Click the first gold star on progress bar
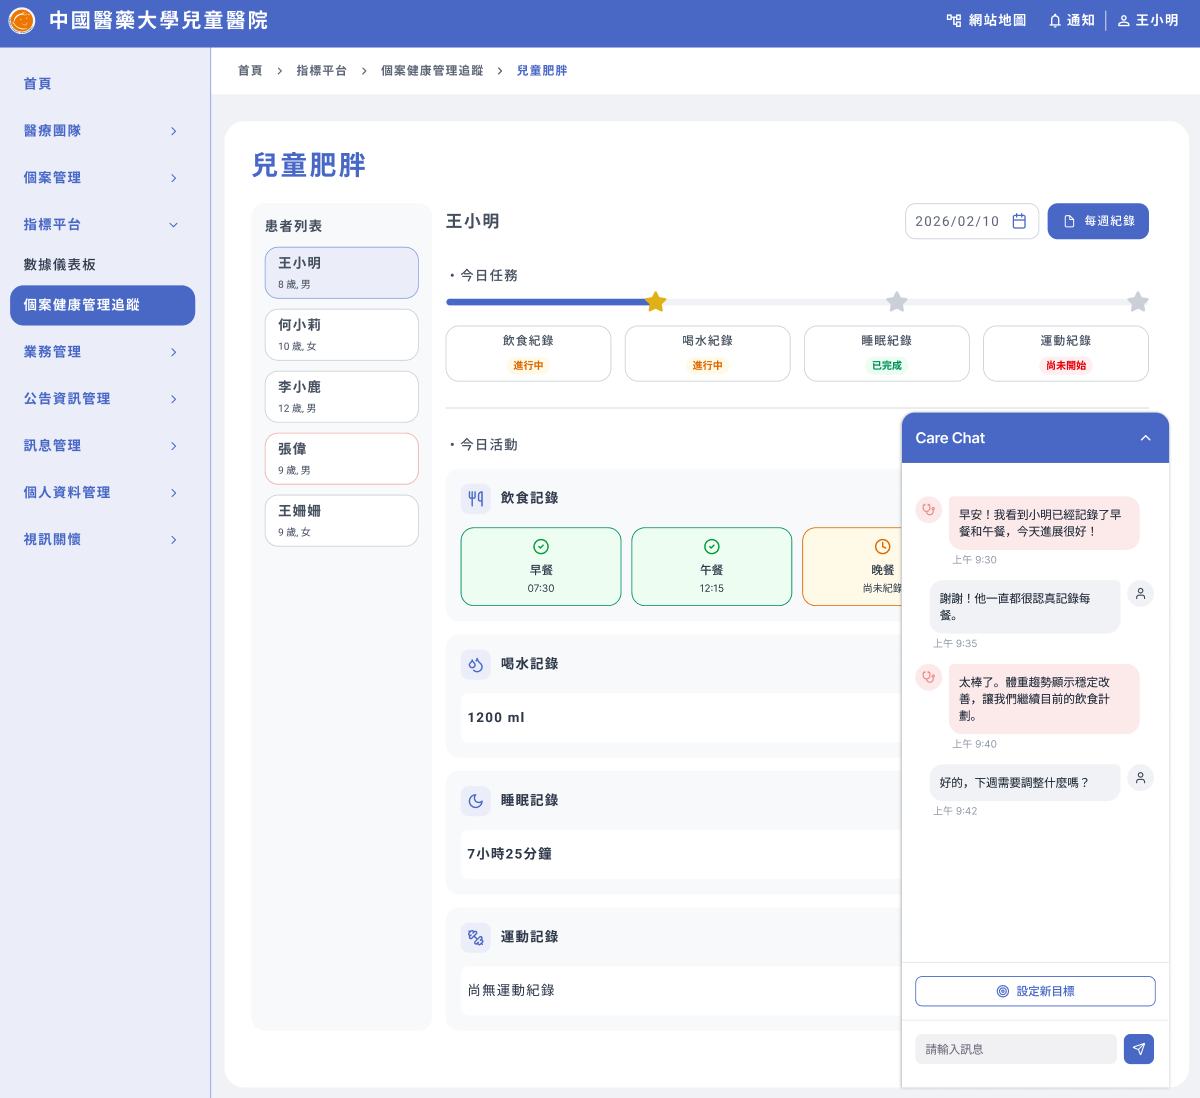 (x=656, y=302)
